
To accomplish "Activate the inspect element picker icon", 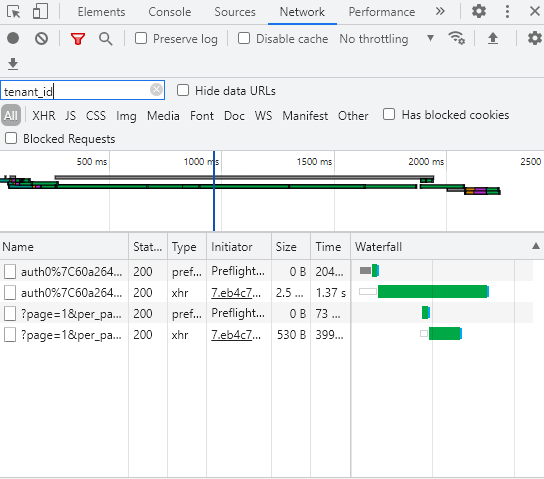I will click(x=14, y=12).
